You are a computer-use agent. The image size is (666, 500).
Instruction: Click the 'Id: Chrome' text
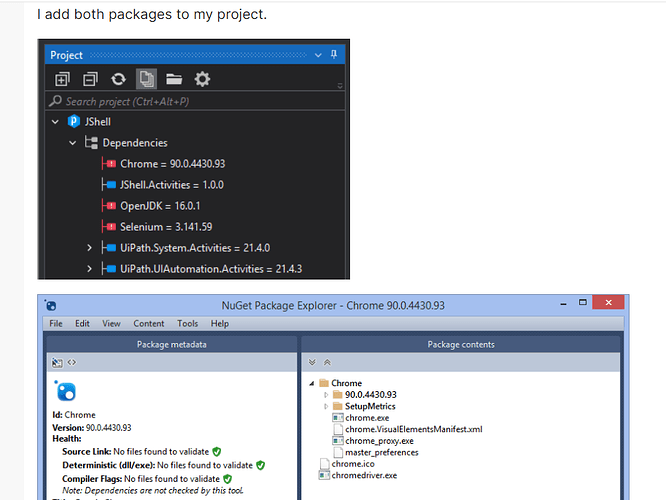tap(74, 415)
